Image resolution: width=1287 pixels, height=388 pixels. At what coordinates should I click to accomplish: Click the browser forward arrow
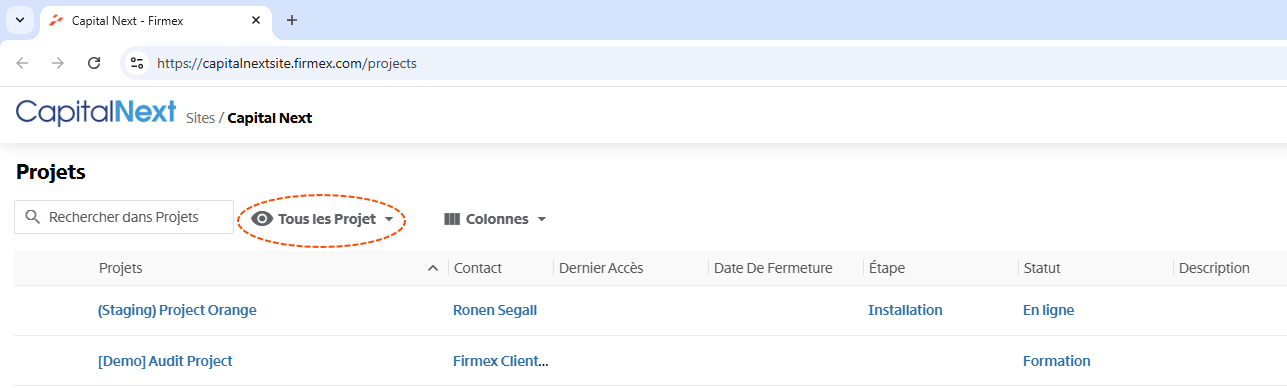pyautogui.click(x=58, y=63)
